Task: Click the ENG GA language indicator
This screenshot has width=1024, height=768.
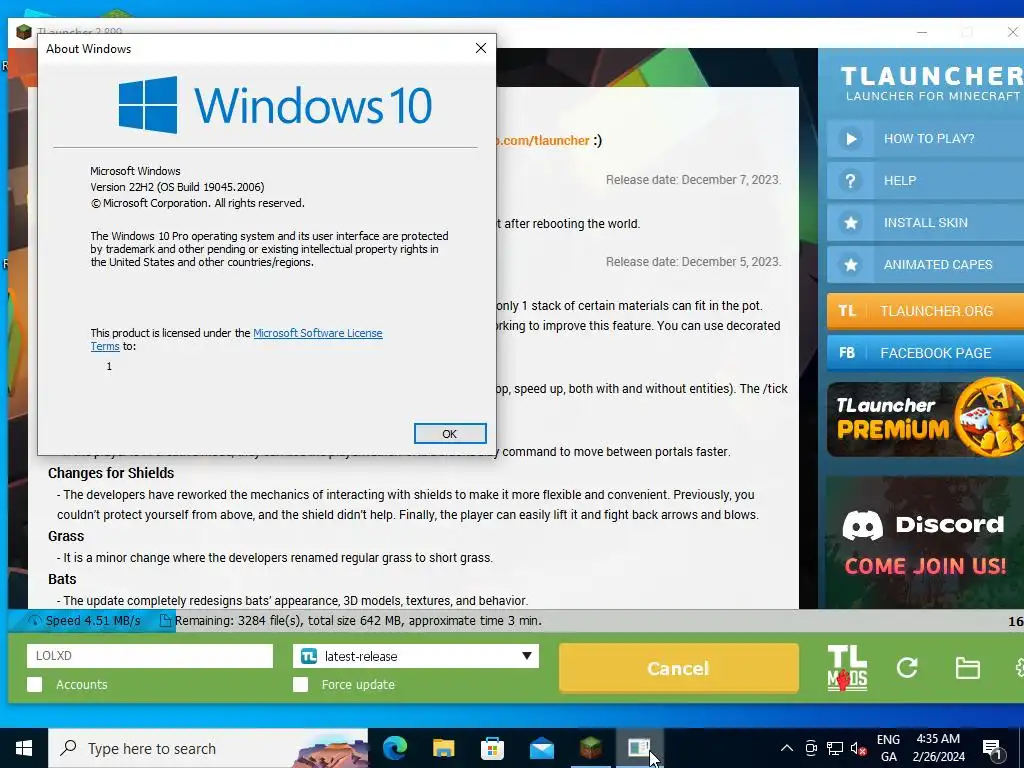Action: tap(888, 748)
